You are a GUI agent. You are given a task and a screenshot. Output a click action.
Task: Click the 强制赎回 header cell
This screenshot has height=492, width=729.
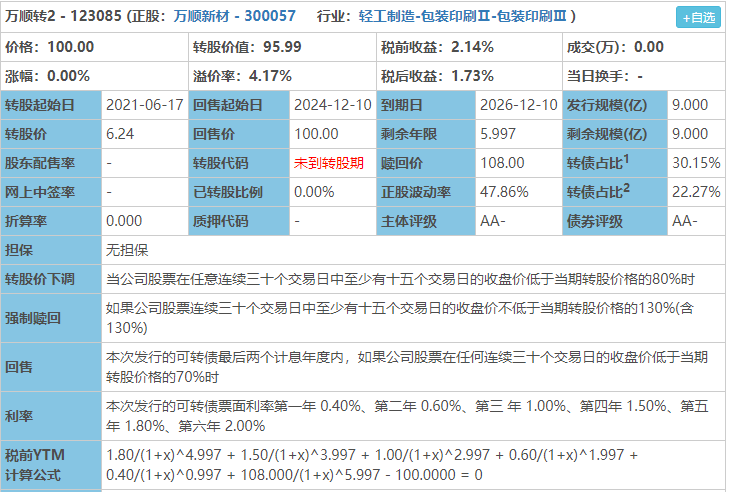click(x=51, y=318)
